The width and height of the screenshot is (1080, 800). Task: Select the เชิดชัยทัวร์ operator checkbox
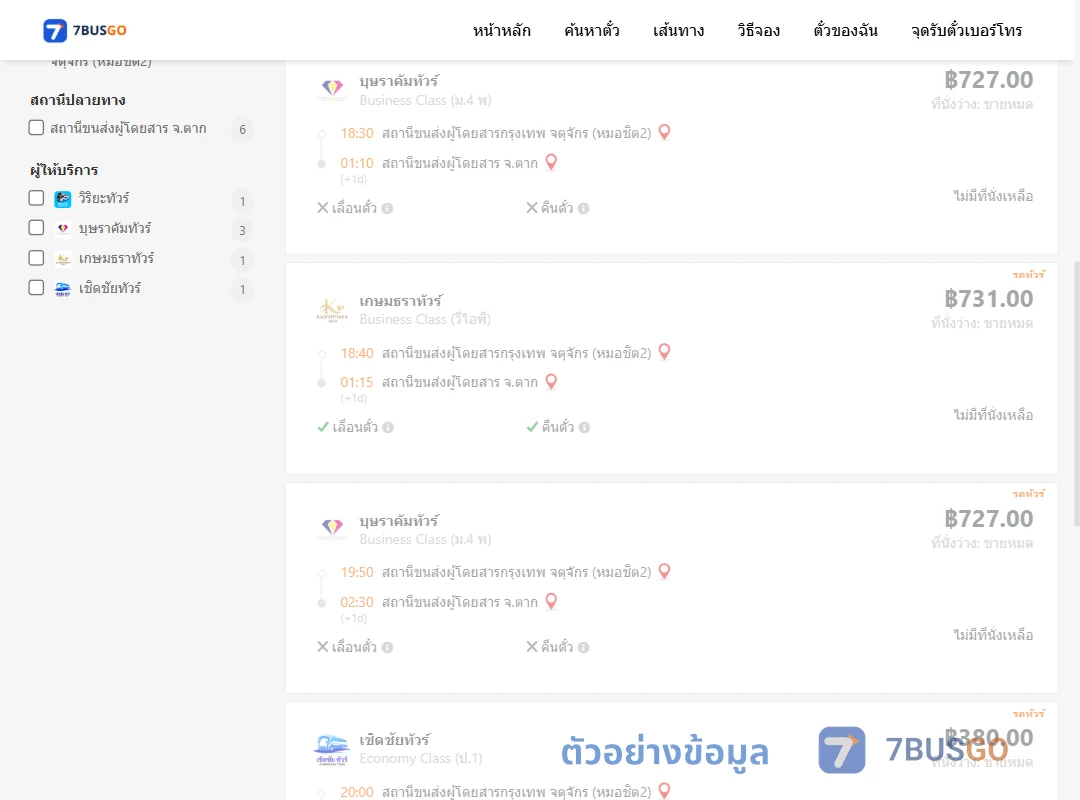point(37,287)
